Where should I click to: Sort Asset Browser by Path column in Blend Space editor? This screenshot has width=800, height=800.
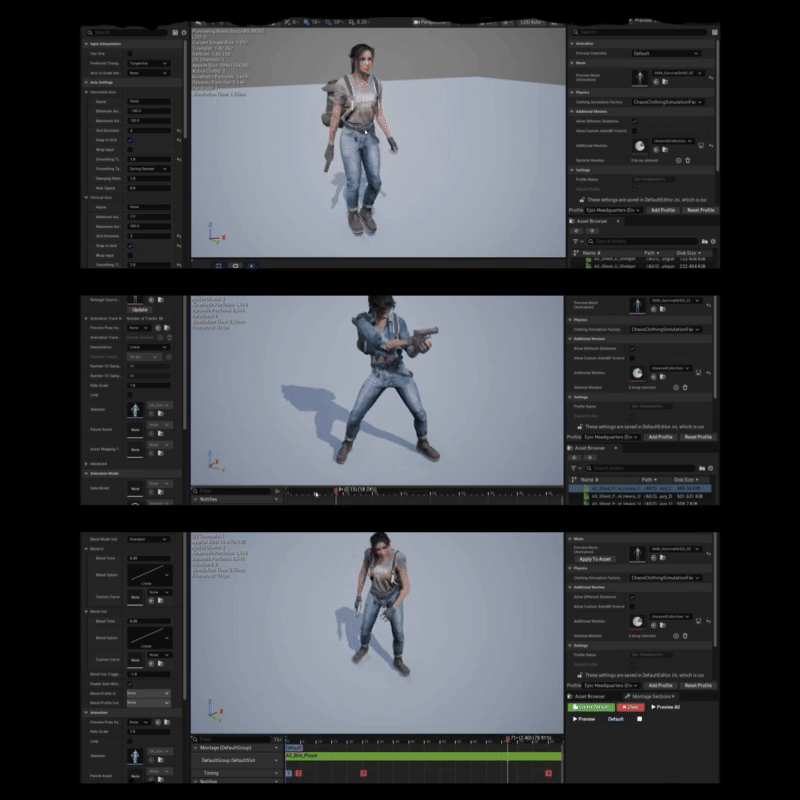coord(651,253)
